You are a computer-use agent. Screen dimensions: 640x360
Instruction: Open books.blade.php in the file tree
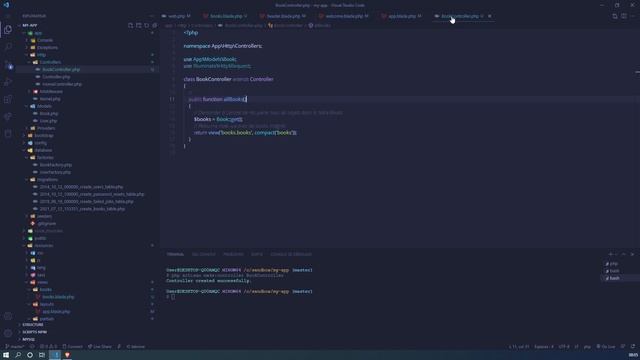[x=58, y=297]
